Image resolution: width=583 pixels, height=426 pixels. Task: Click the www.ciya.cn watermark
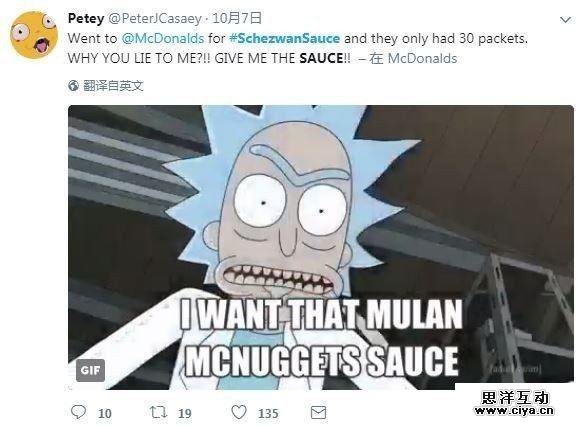coord(514,410)
